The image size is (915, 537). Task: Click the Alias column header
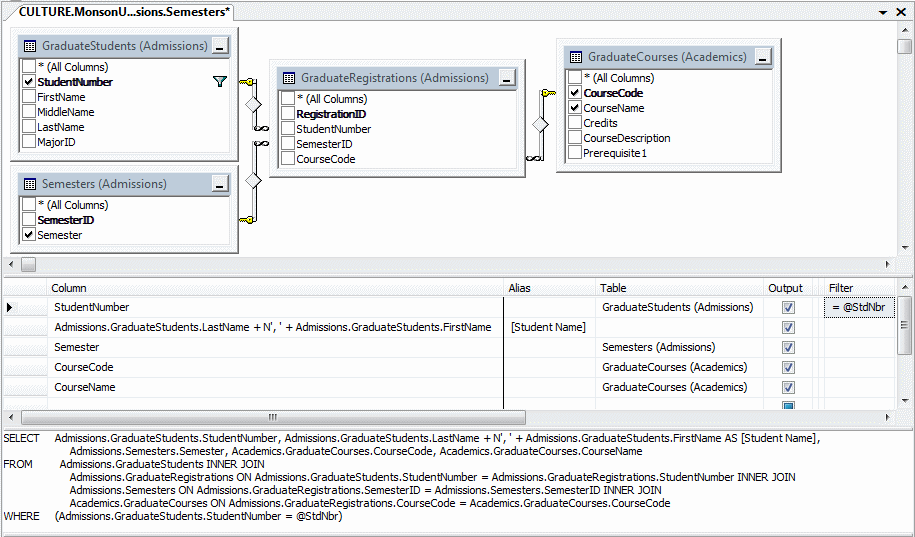click(550, 288)
